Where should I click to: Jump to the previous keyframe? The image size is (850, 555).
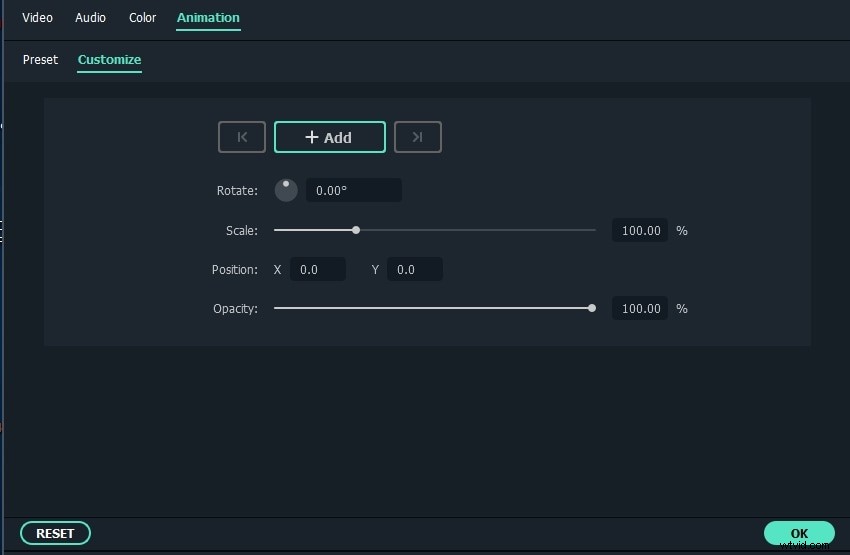[242, 137]
